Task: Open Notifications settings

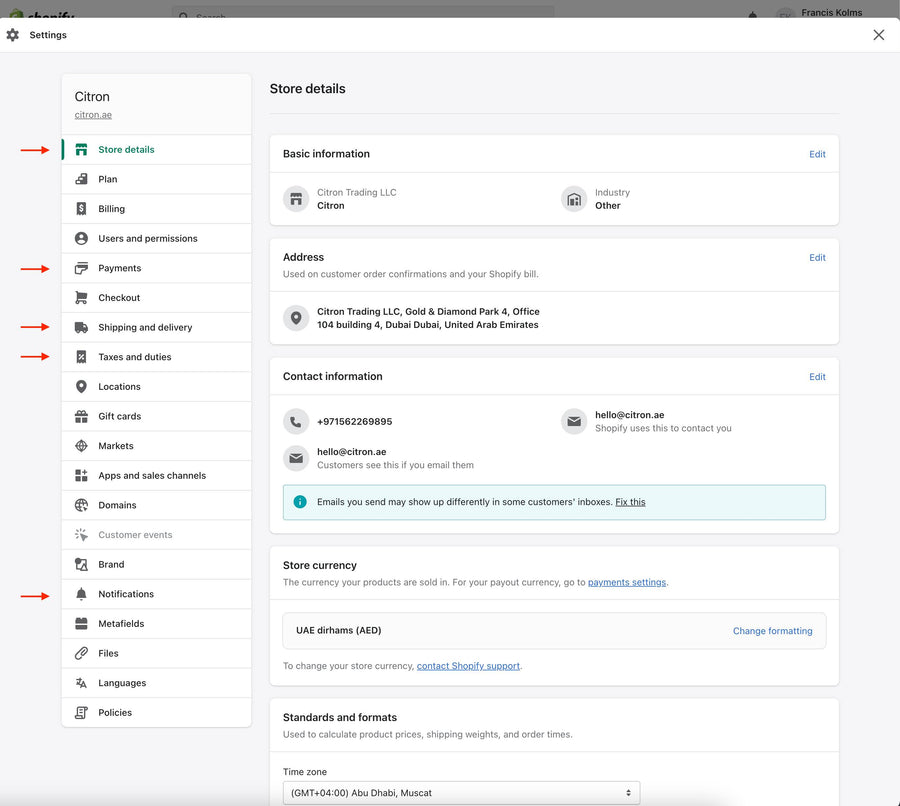Action: 157,594
